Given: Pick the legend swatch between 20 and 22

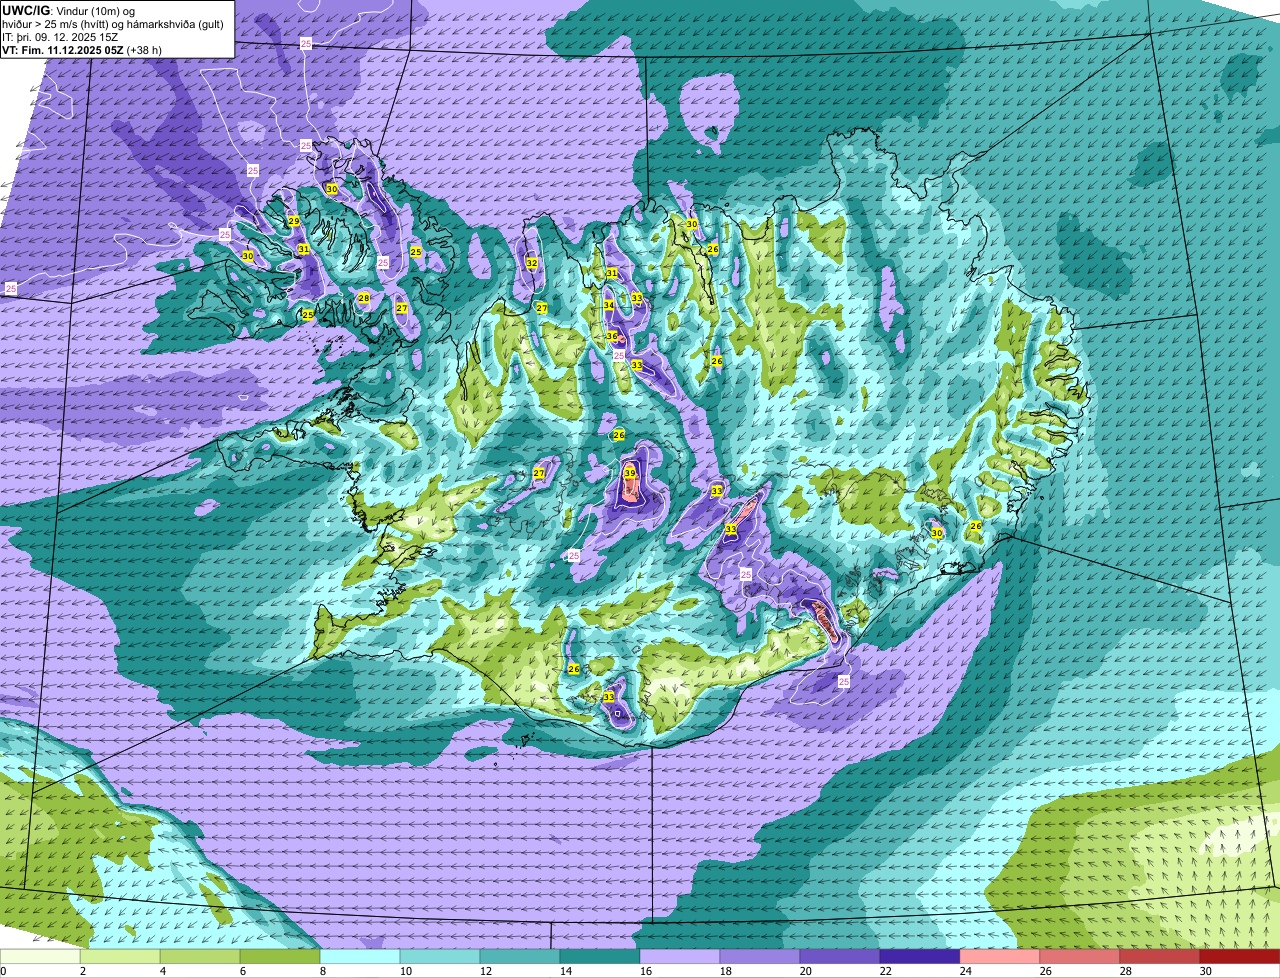Looking at the screenshot, I should click(840, 957).
